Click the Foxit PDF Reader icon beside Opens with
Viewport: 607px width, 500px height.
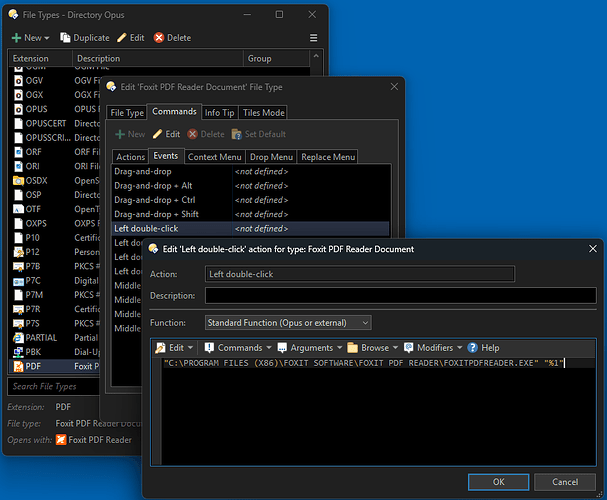61,440
